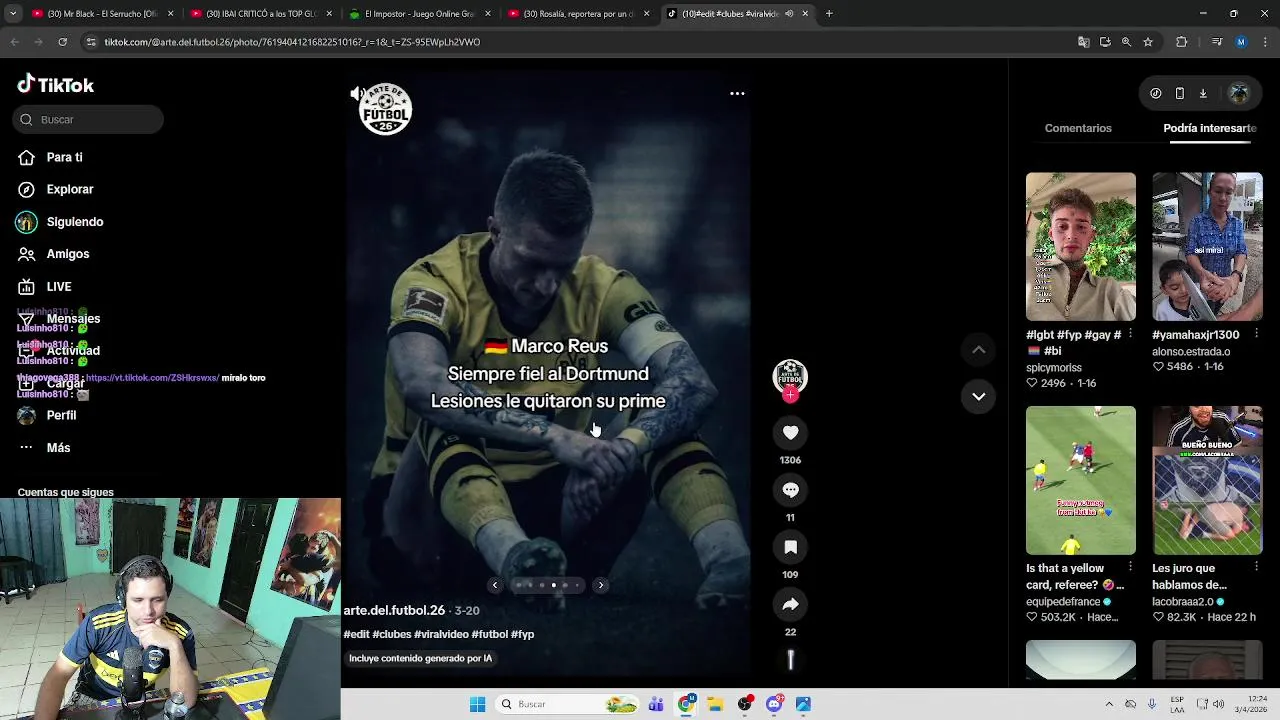Viewport: 1280px width, 720px height.
Task: Click the equipedefrance account name
Action: pos(1063,602)
